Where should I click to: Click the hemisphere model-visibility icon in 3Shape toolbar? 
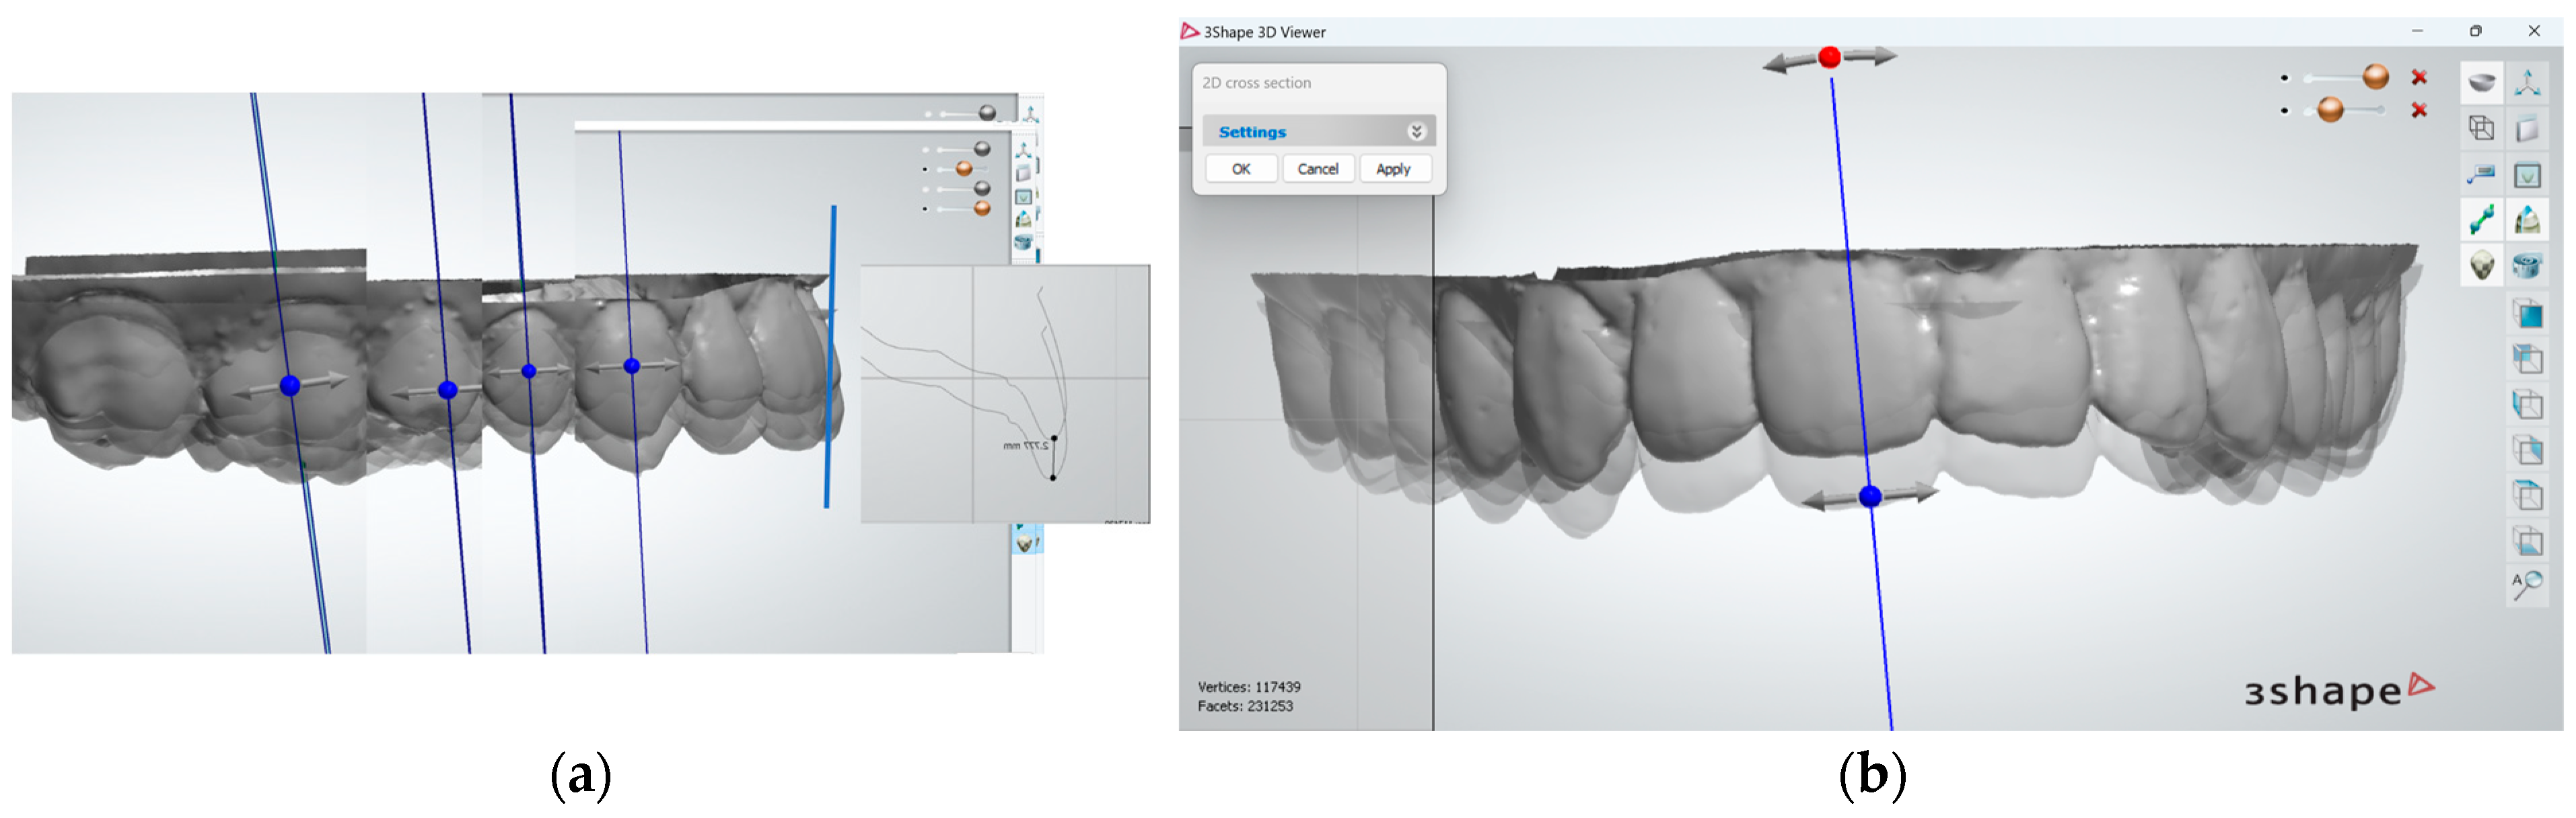click(2481, 83)
